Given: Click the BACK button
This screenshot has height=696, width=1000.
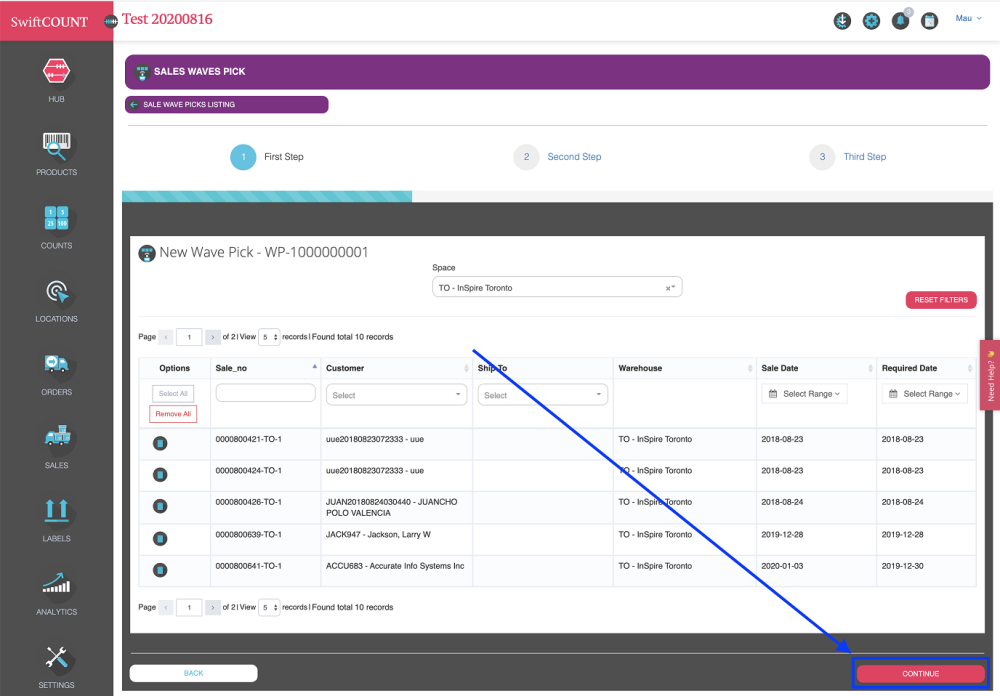Looking at the screenshot, I should click(x=193, y=673).
